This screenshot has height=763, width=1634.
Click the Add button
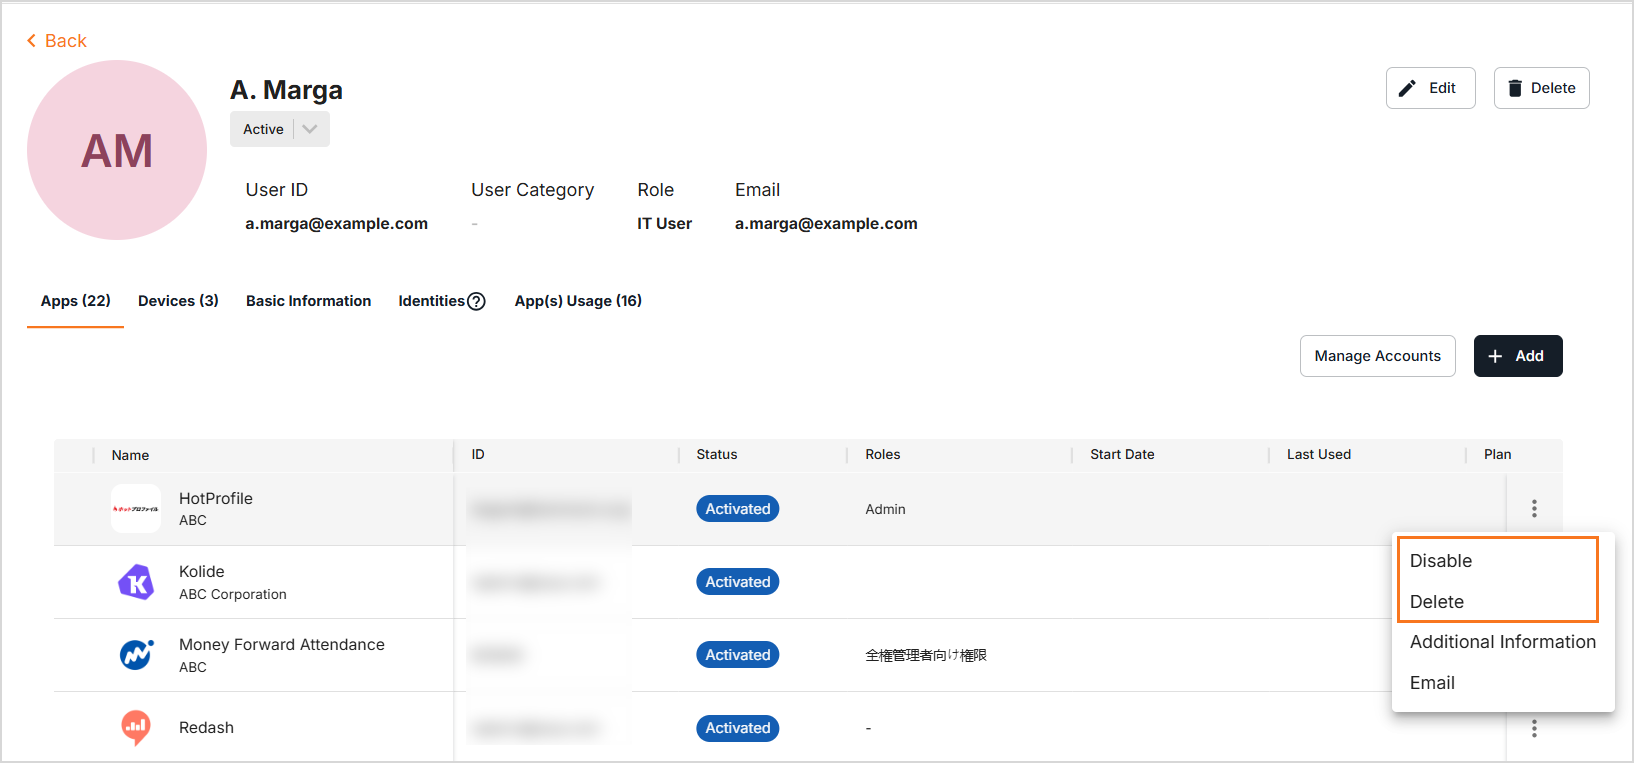pyautogui.click(x=1517, y=356)
